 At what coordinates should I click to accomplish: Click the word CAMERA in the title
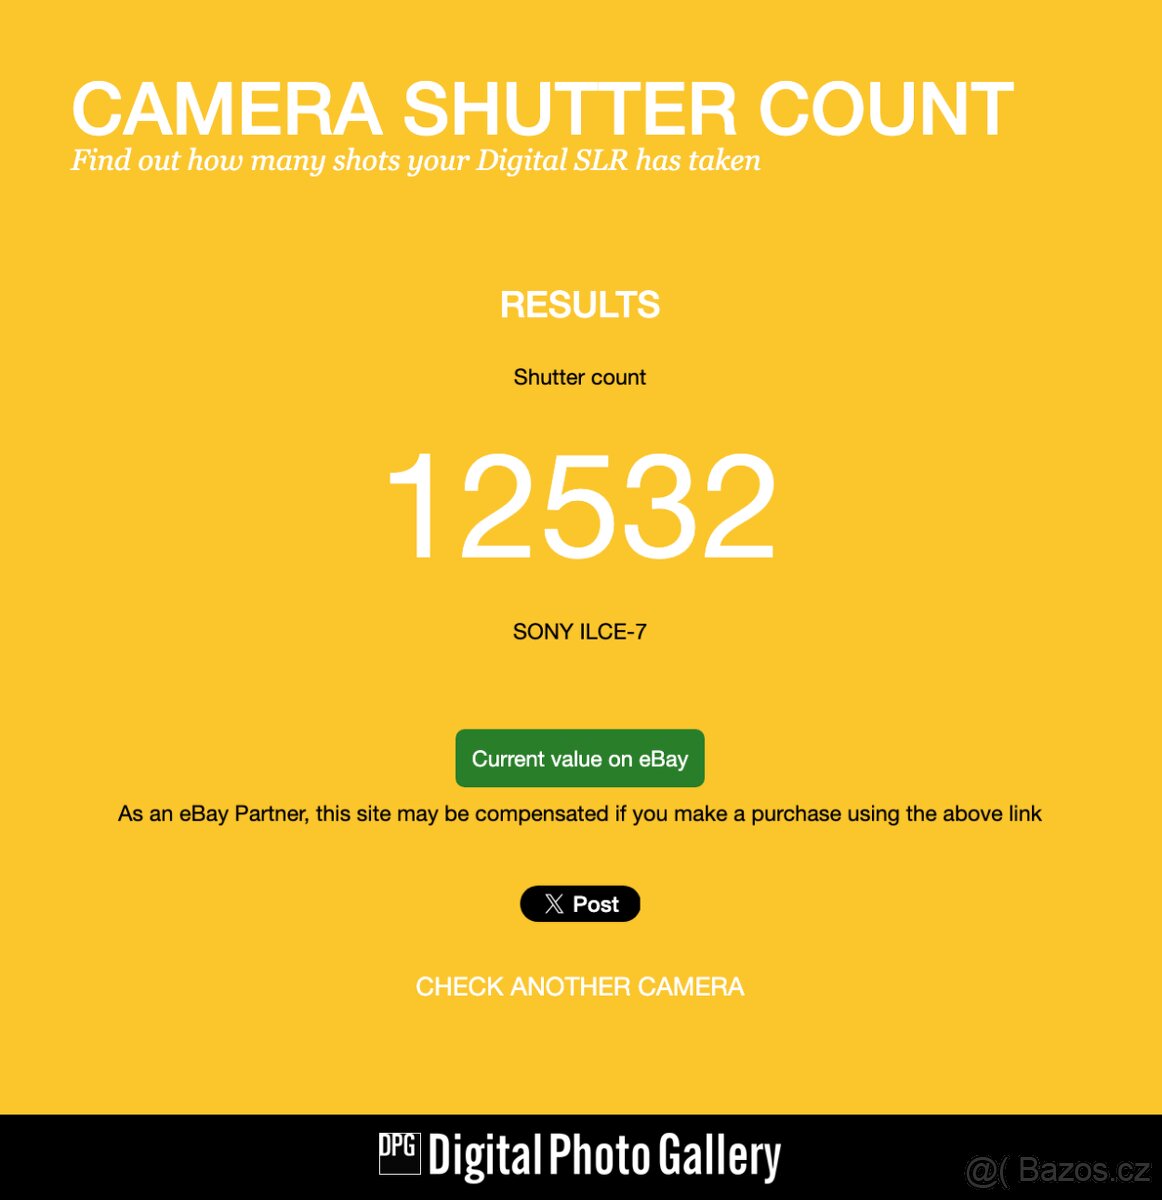[x=227, y=109]
